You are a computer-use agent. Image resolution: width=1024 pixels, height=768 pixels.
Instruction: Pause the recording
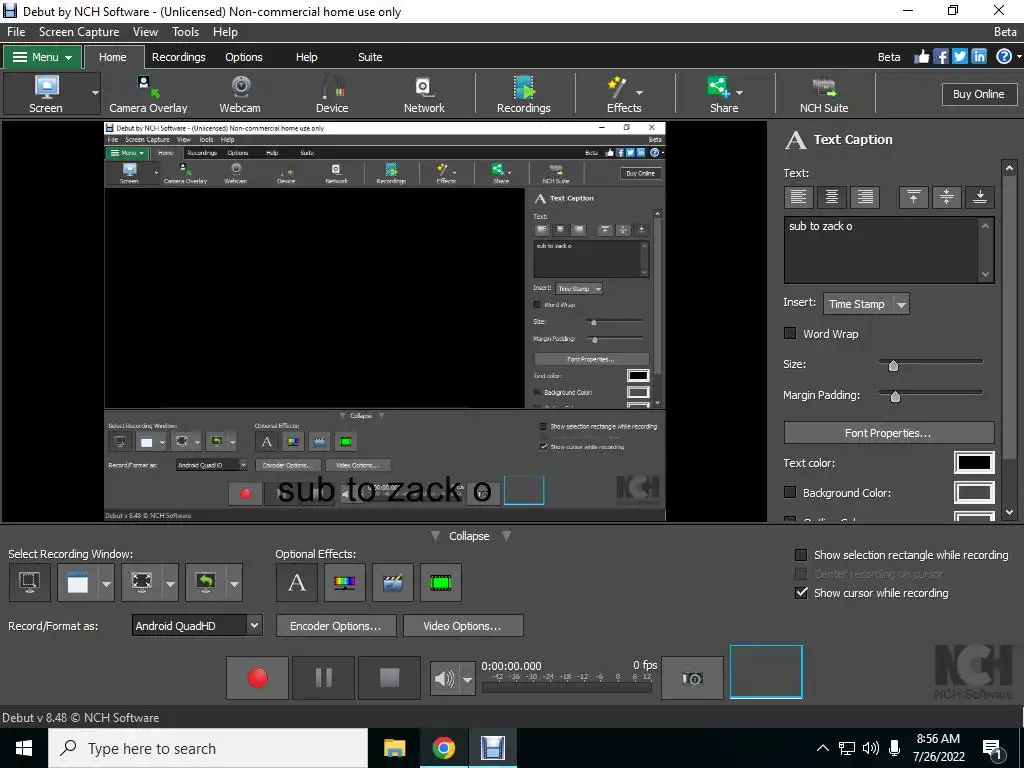323,677
